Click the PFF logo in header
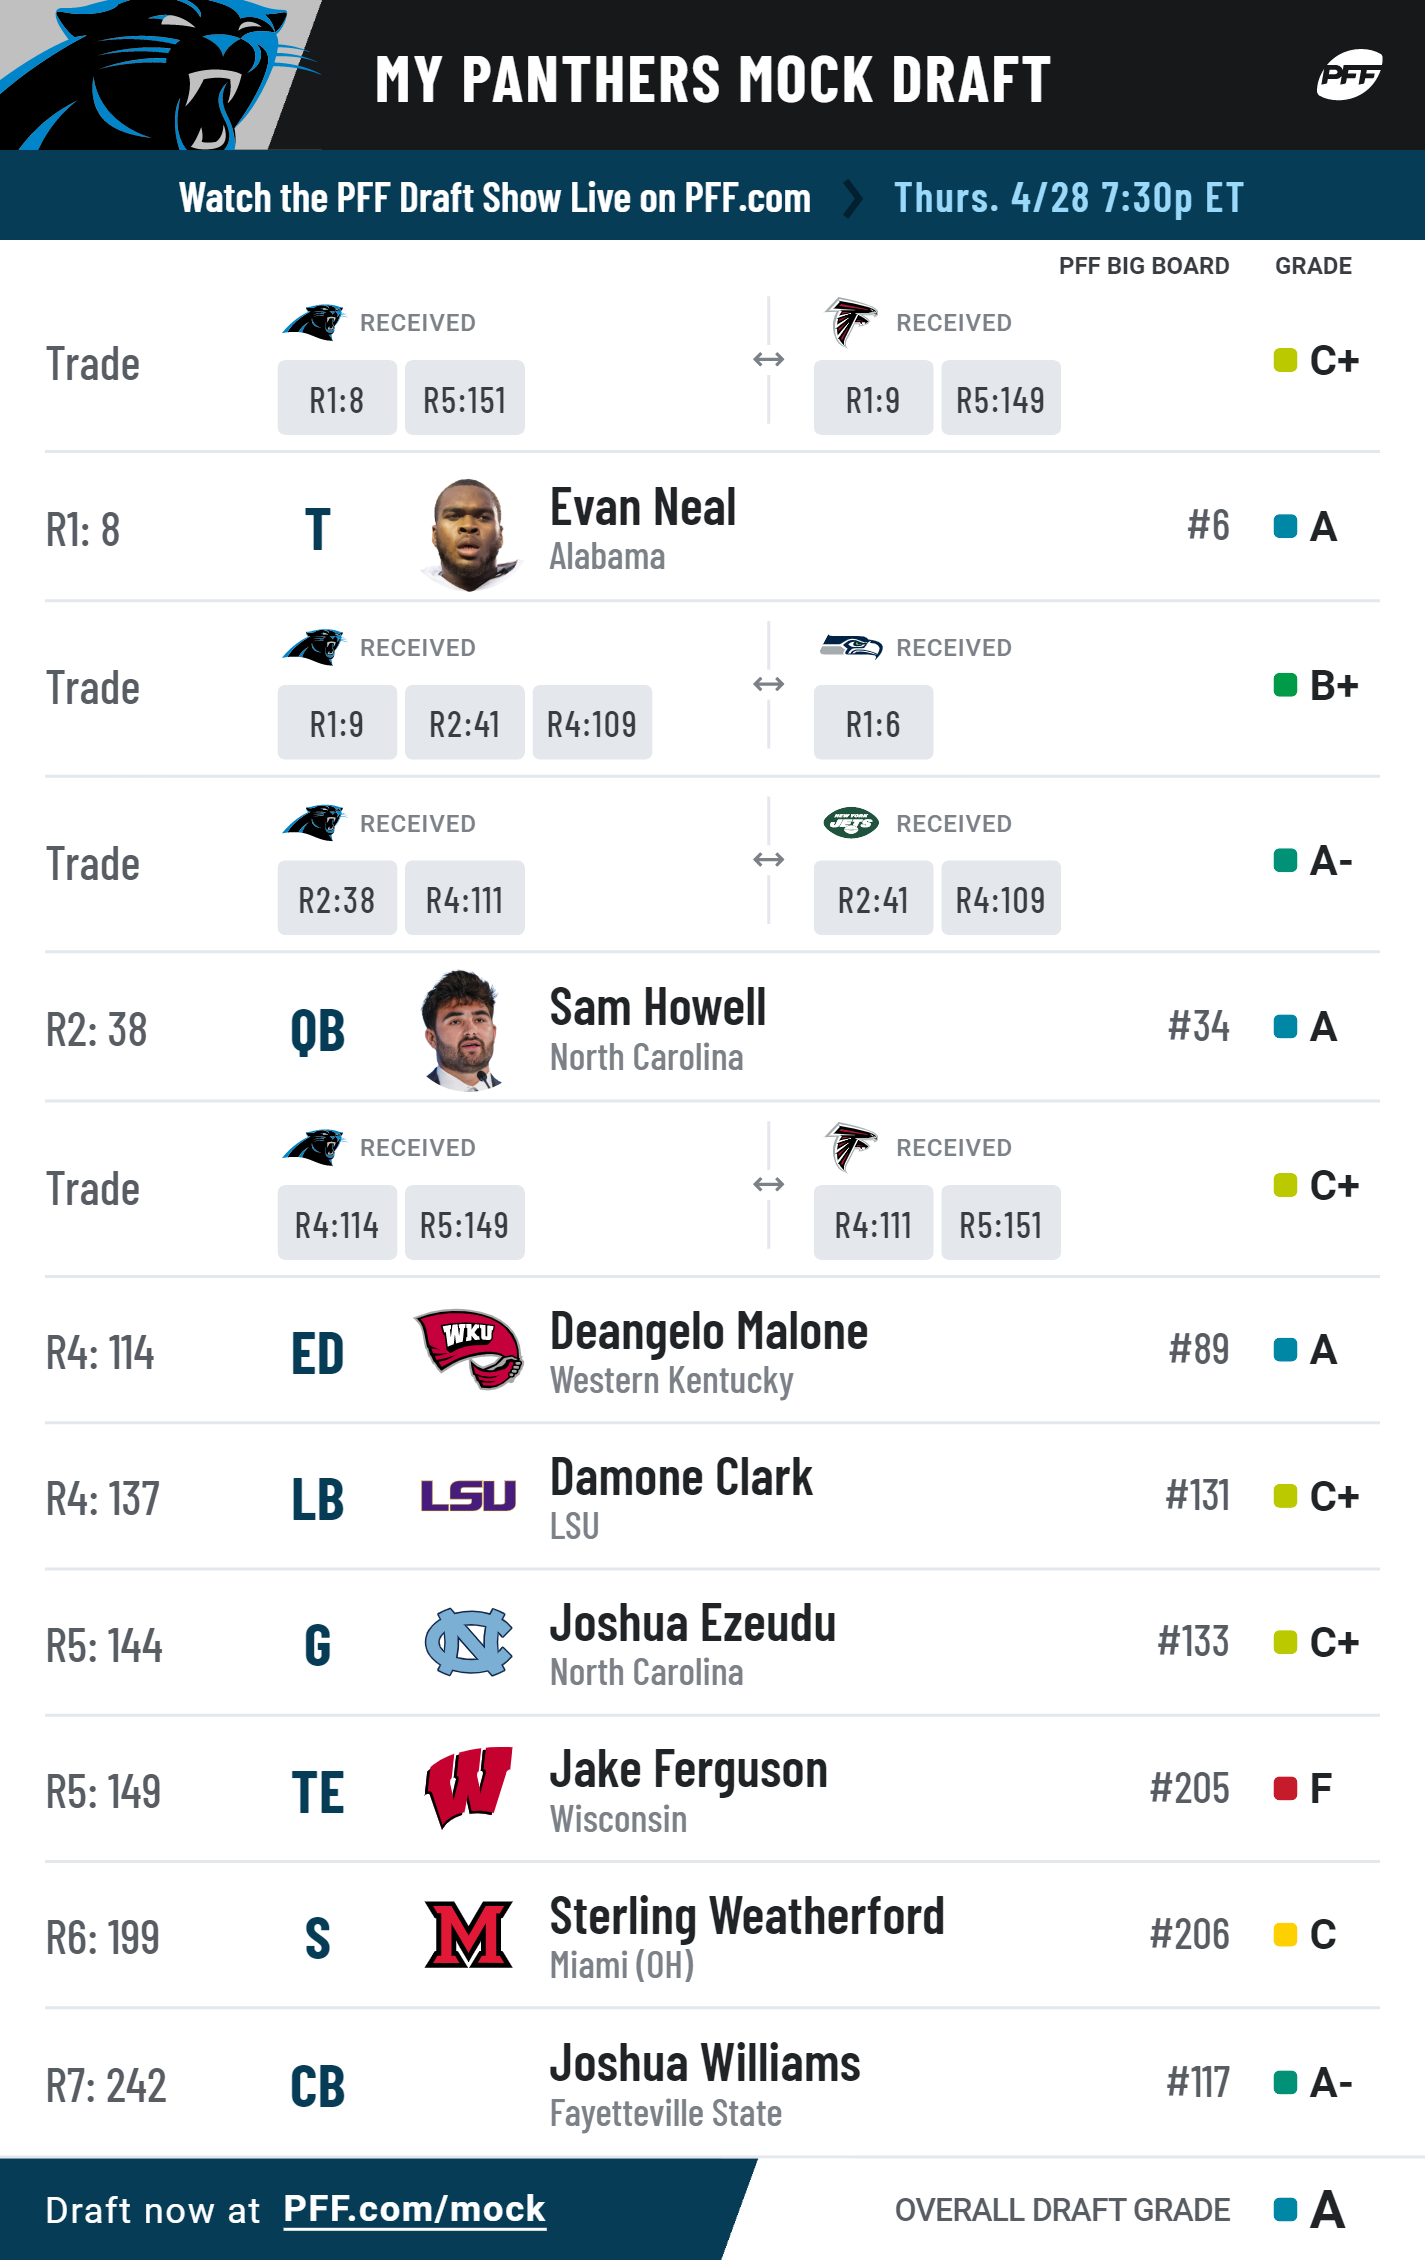 (x=1349, y=75)
